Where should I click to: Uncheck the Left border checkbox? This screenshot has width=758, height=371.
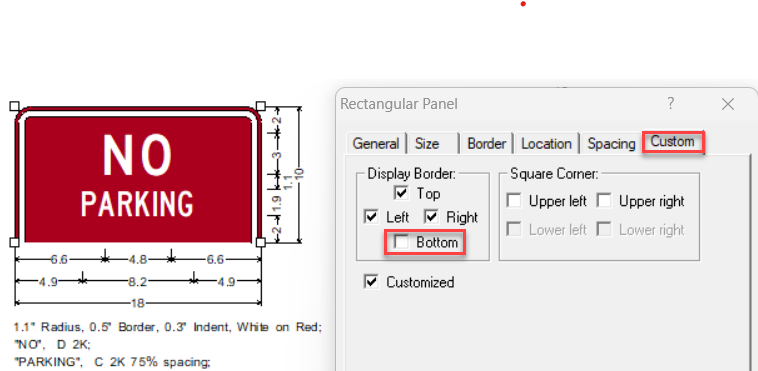[371, 217]
